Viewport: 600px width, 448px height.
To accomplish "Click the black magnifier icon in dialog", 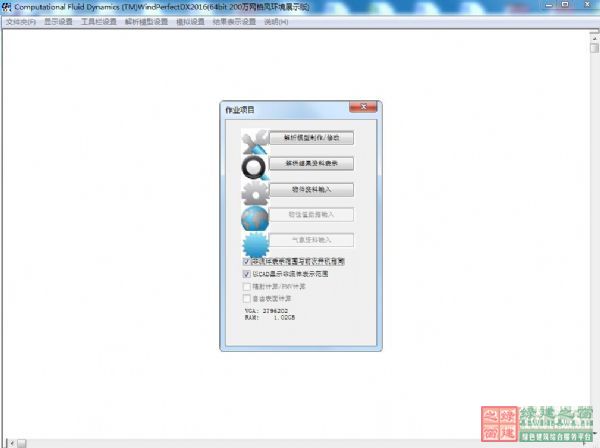I will click(x=255, y=166).
